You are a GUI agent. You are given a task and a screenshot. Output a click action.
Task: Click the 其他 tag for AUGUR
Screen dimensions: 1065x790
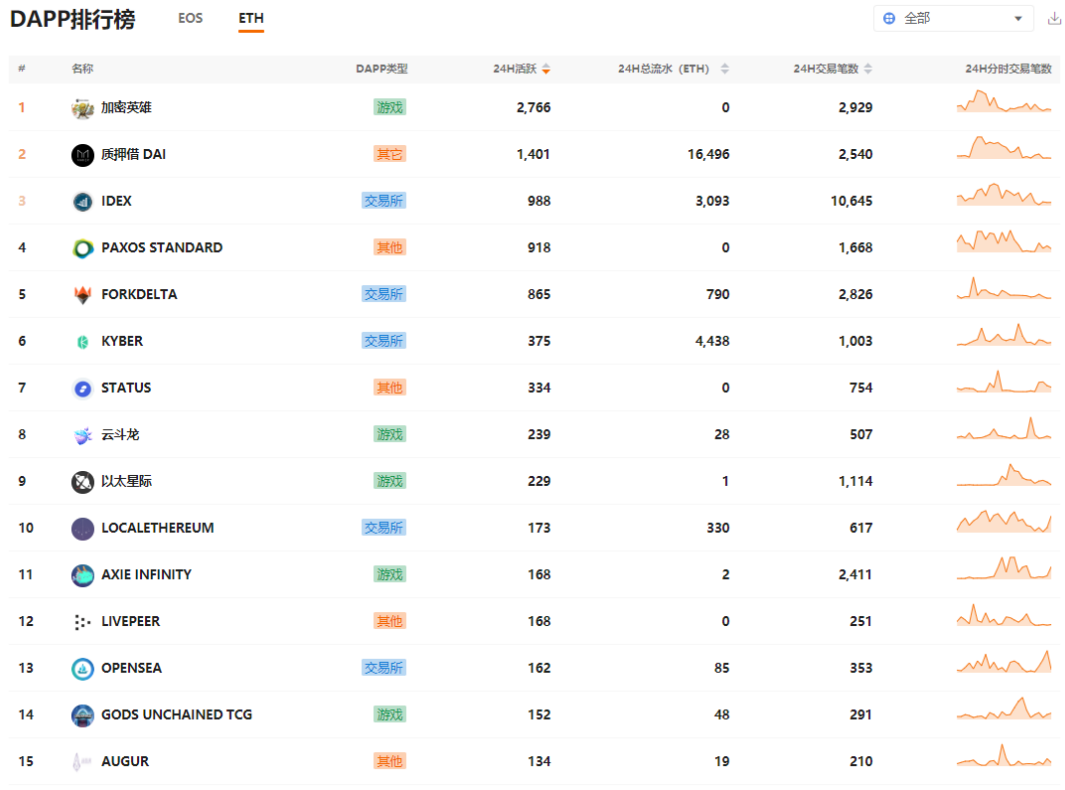coord(390,761)
